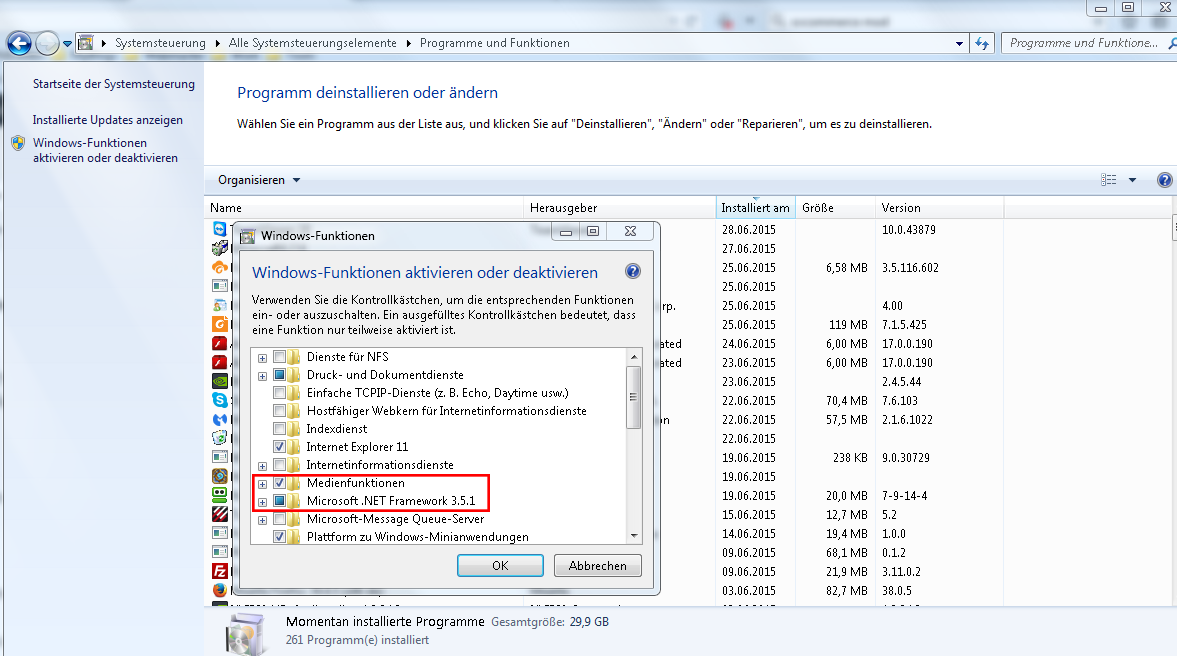Click the green robot icon for version 7-9-14-4
Viewport: 1177px width, 656px height.
click(x=220, y=495)
